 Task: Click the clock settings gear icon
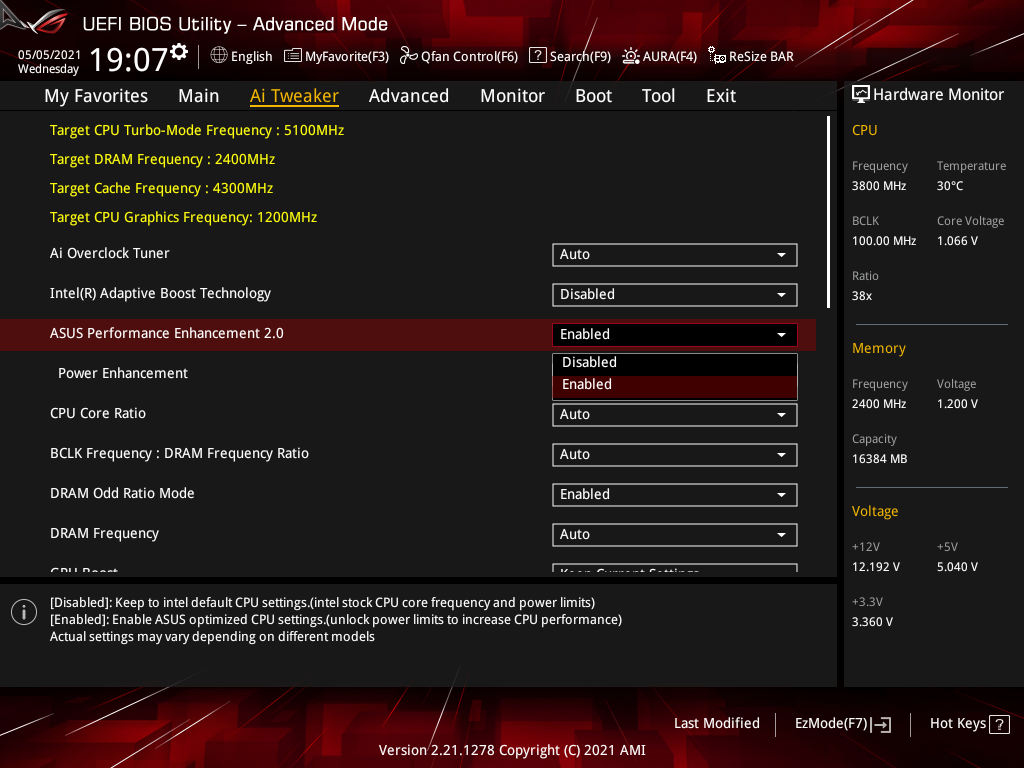coord(179,52)
